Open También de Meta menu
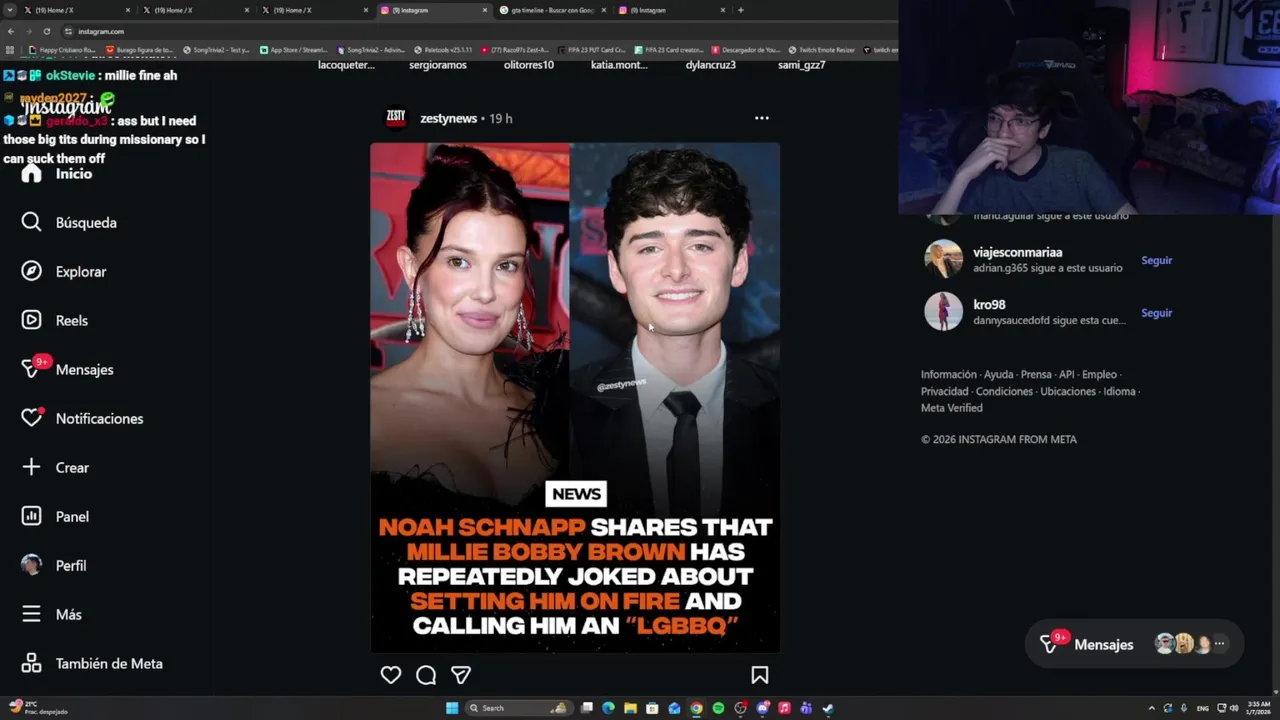1280x720 pixels. [92, 663]
